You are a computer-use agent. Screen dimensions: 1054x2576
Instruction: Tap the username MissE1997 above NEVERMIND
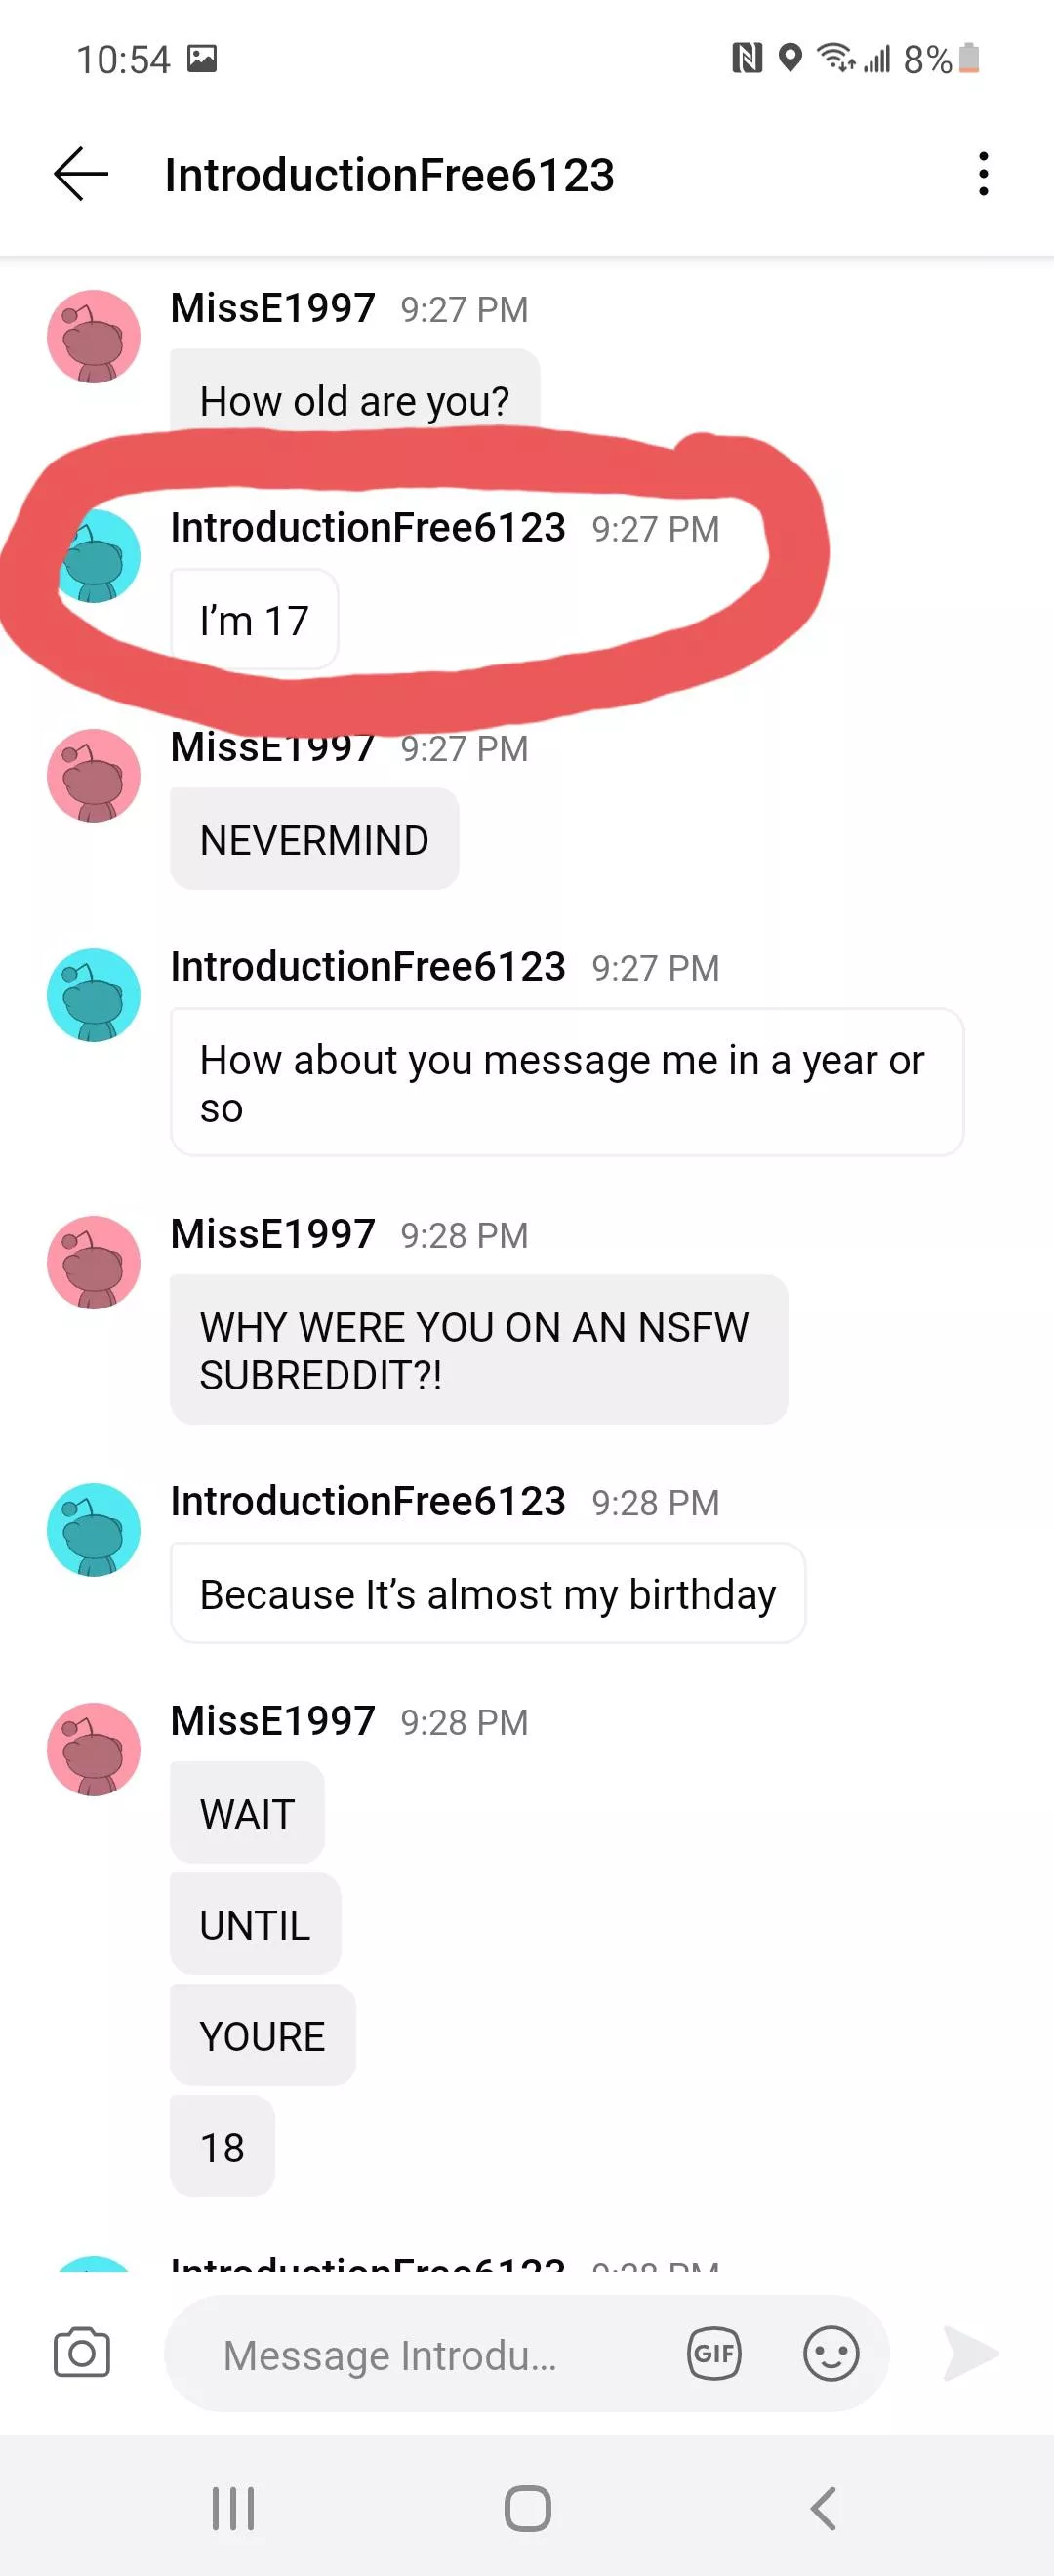pyautogui.click(x=271, y=748)
